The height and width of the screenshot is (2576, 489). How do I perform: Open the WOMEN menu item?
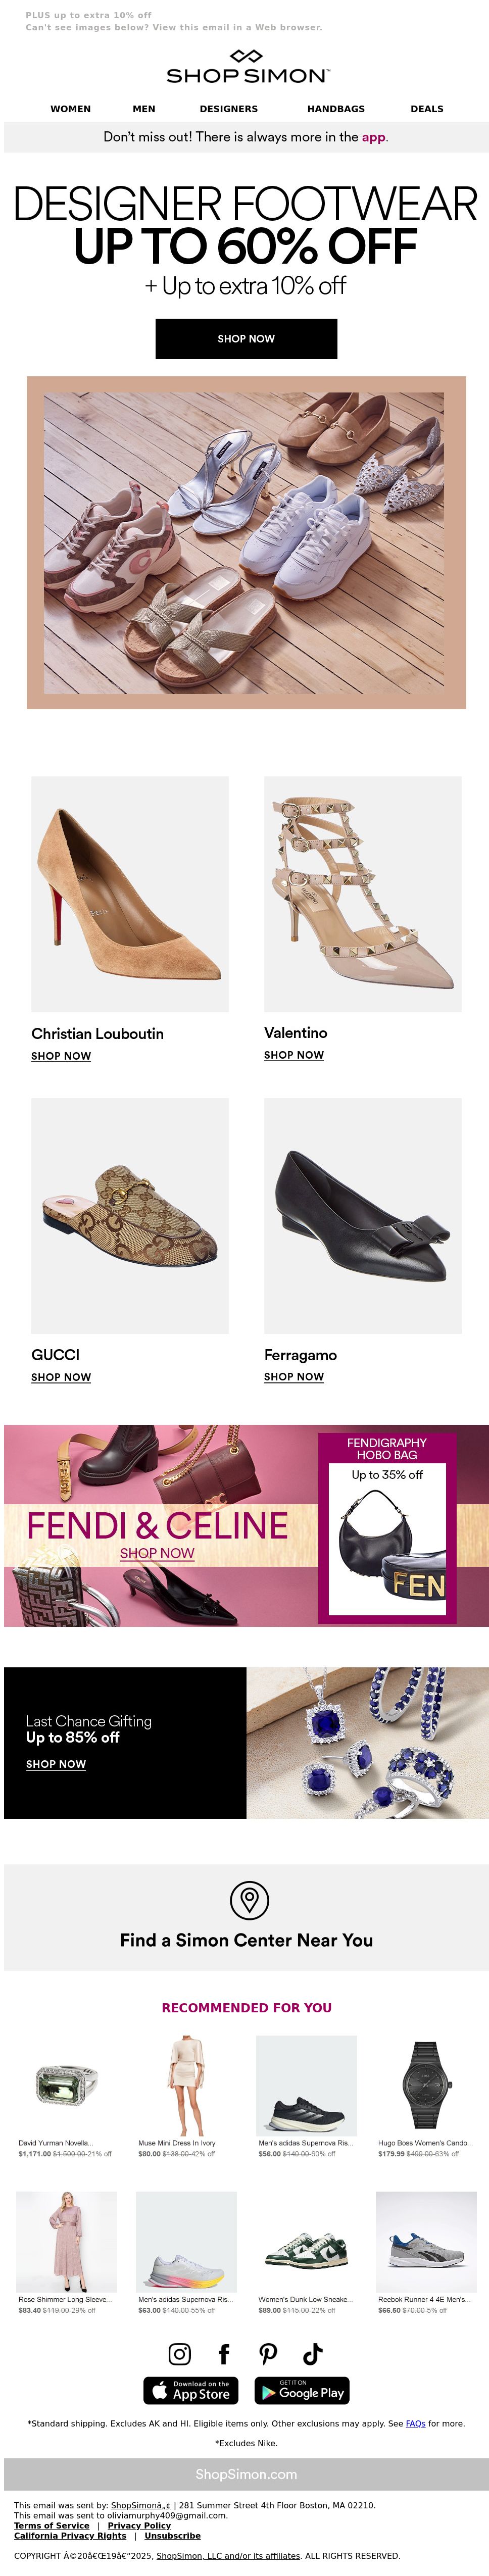pos(70,109)
